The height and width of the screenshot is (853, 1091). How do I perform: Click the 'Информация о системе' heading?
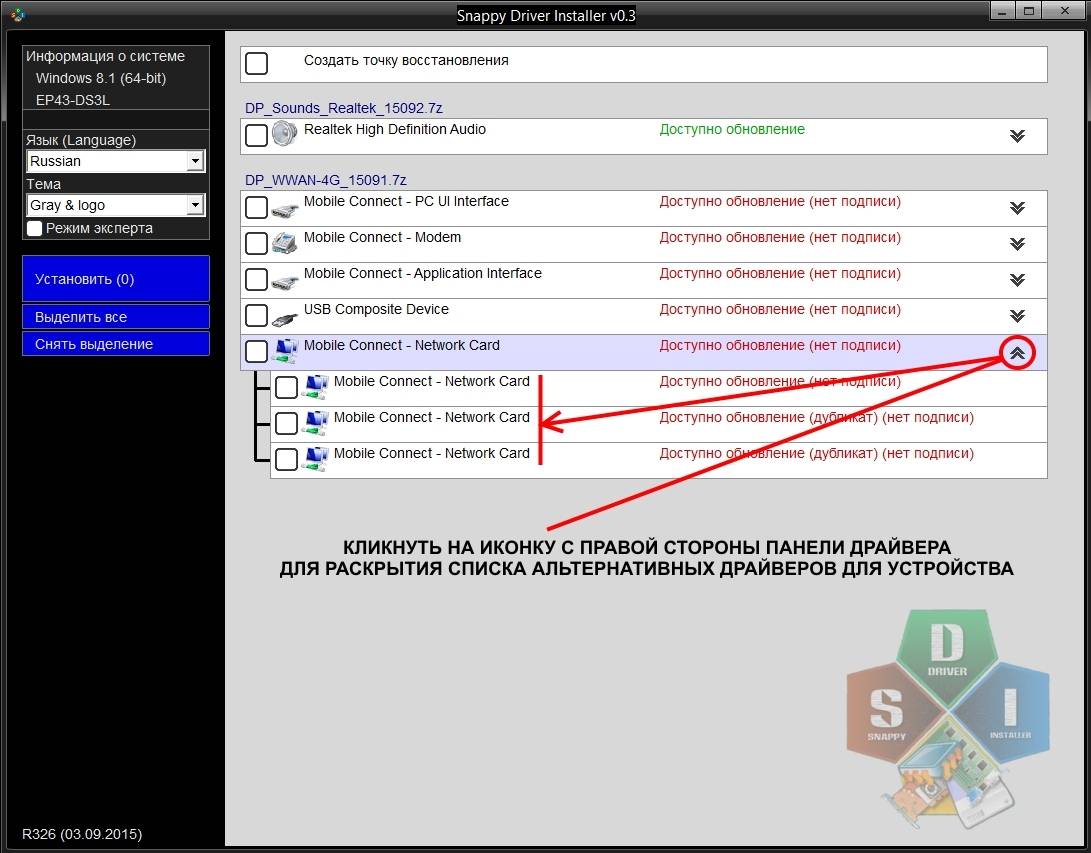coord(105,56)
